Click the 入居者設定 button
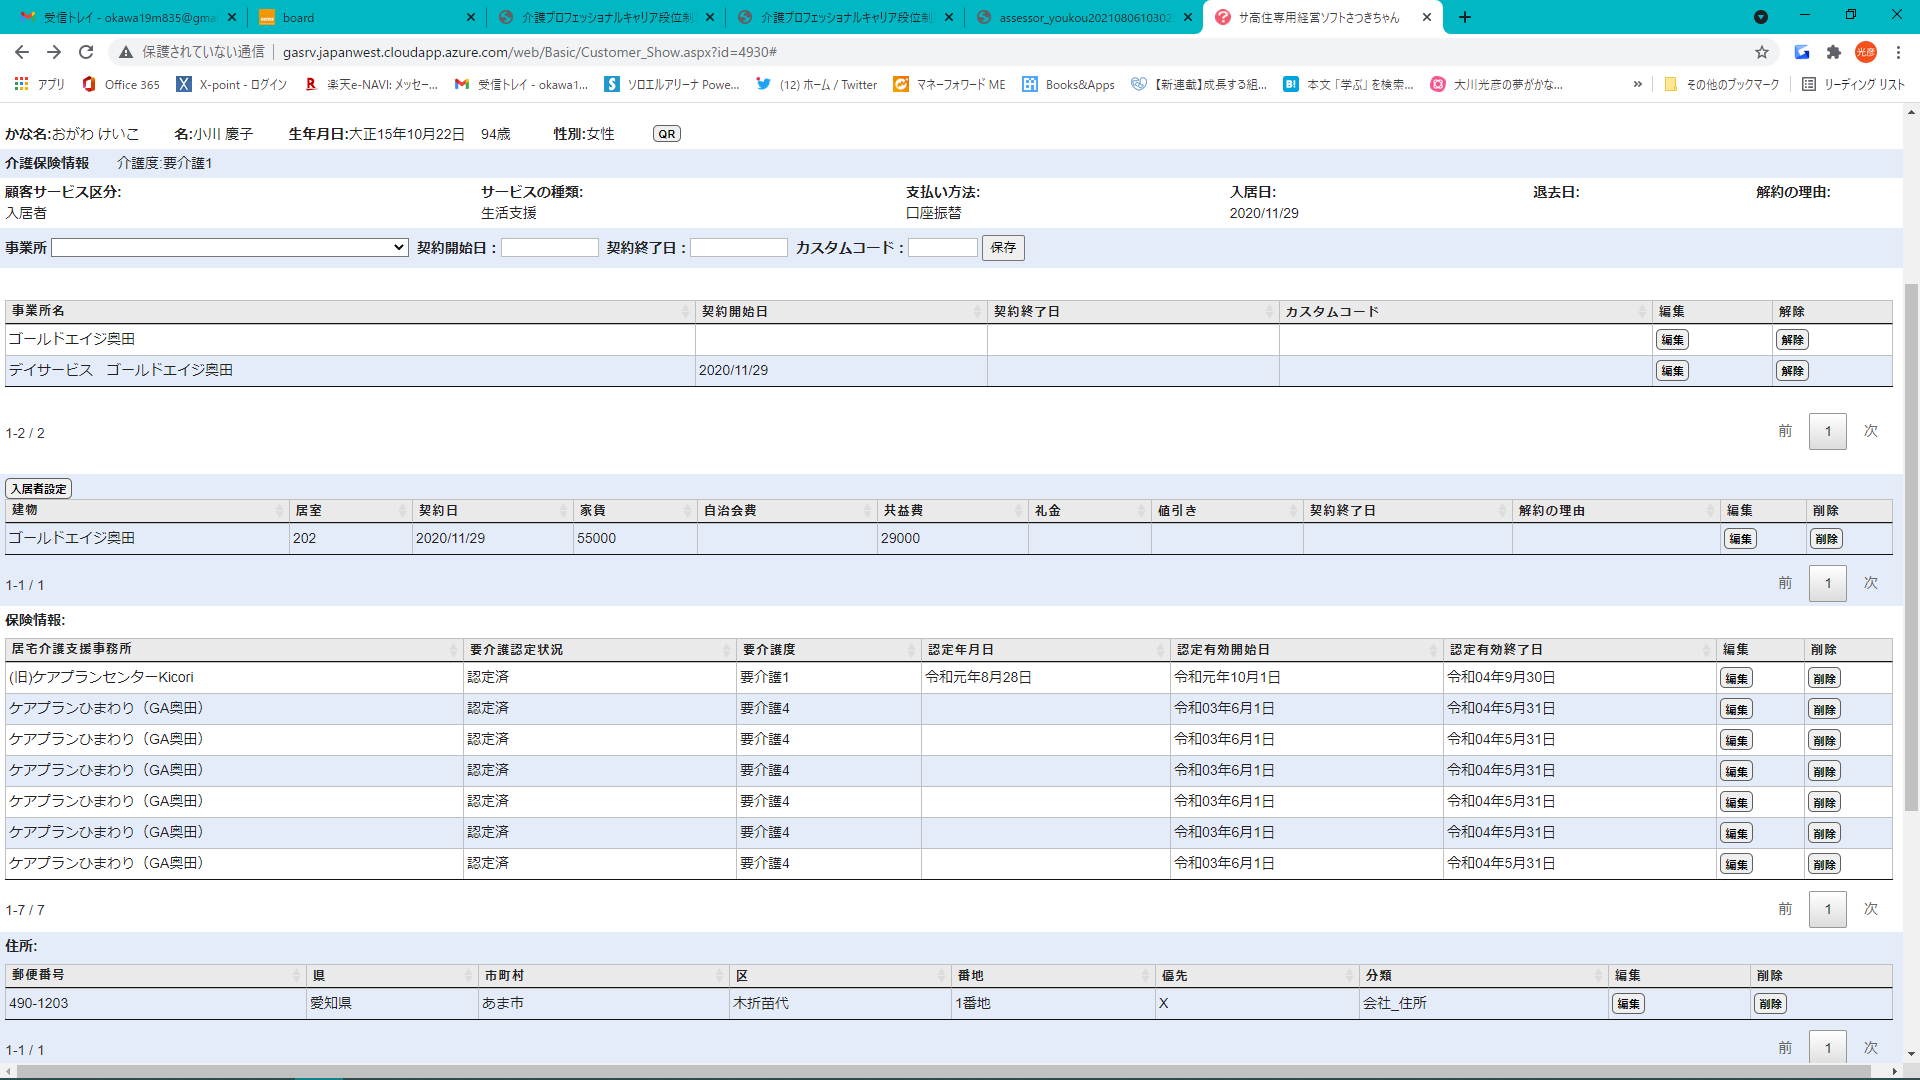This screenshot has width=1920, height=1080. point(39,489)
